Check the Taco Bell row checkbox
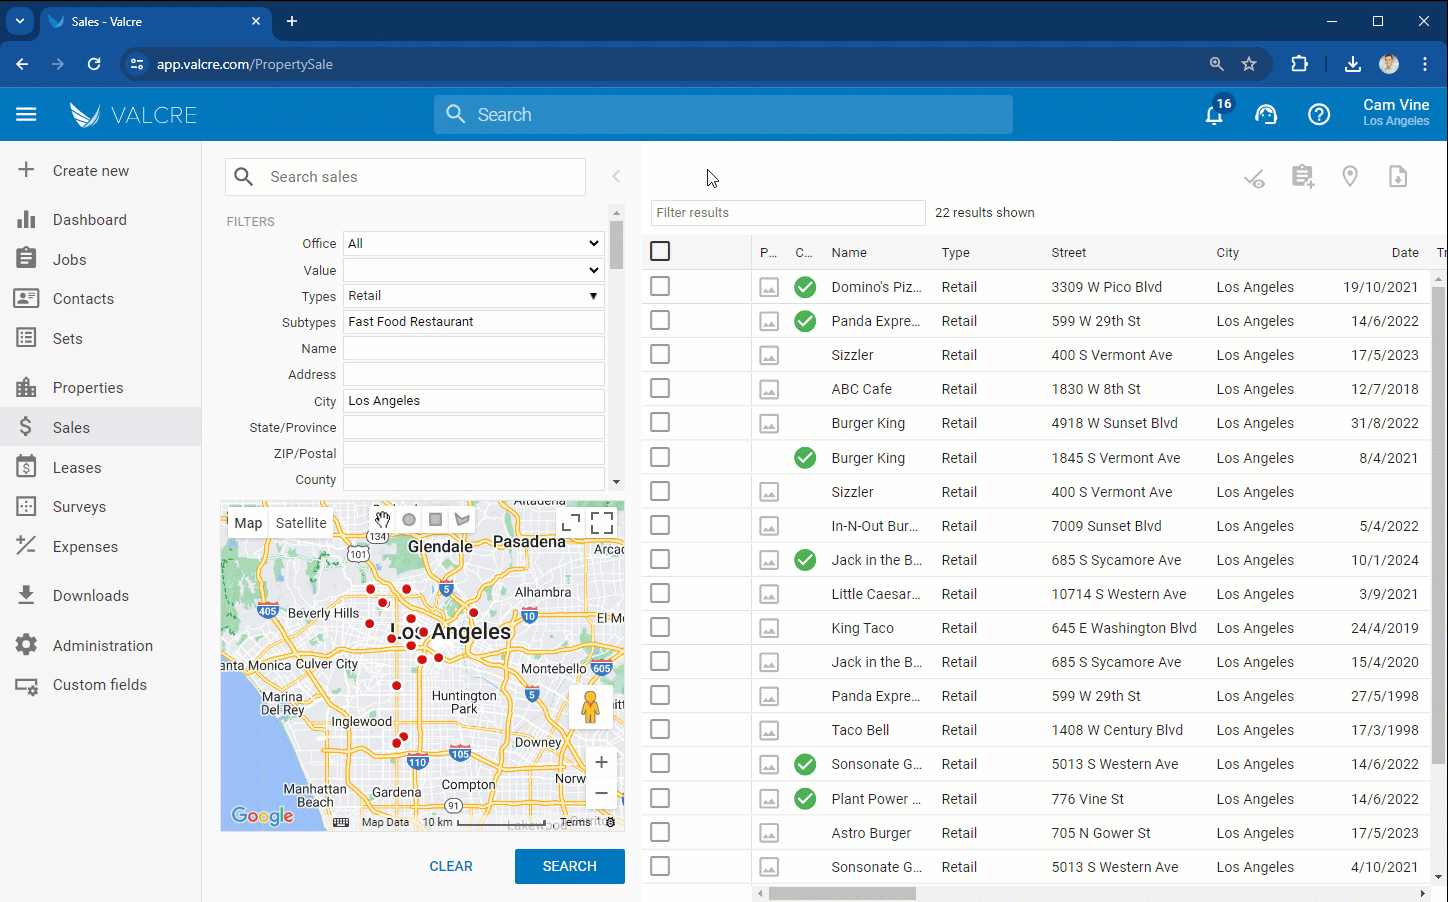Image resolution: width=1448 pixels, height=902 pixels. 660,729
